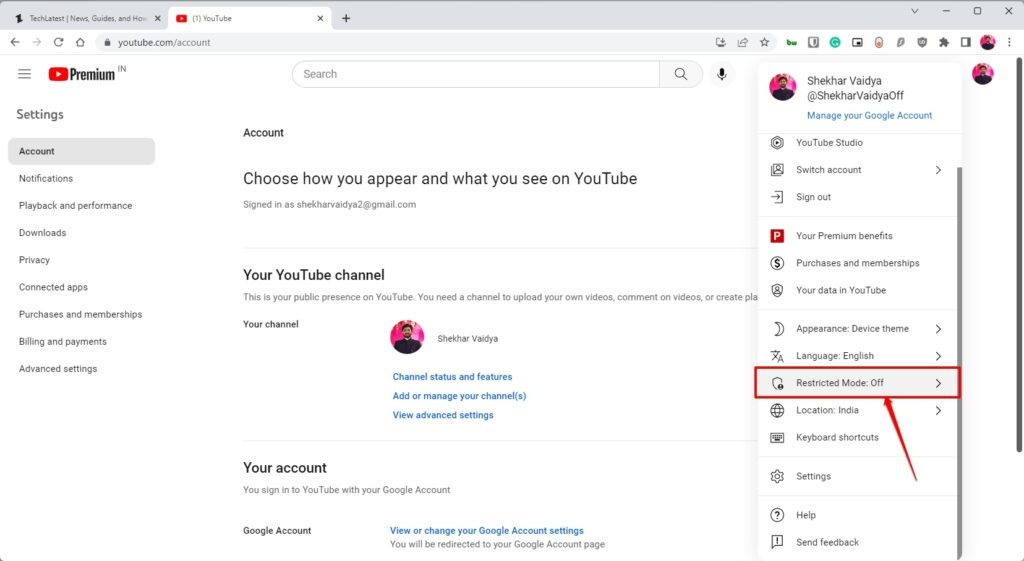Open the browser side panel icon
Viewport: 1024px width, 561px height.
(965, 42)
